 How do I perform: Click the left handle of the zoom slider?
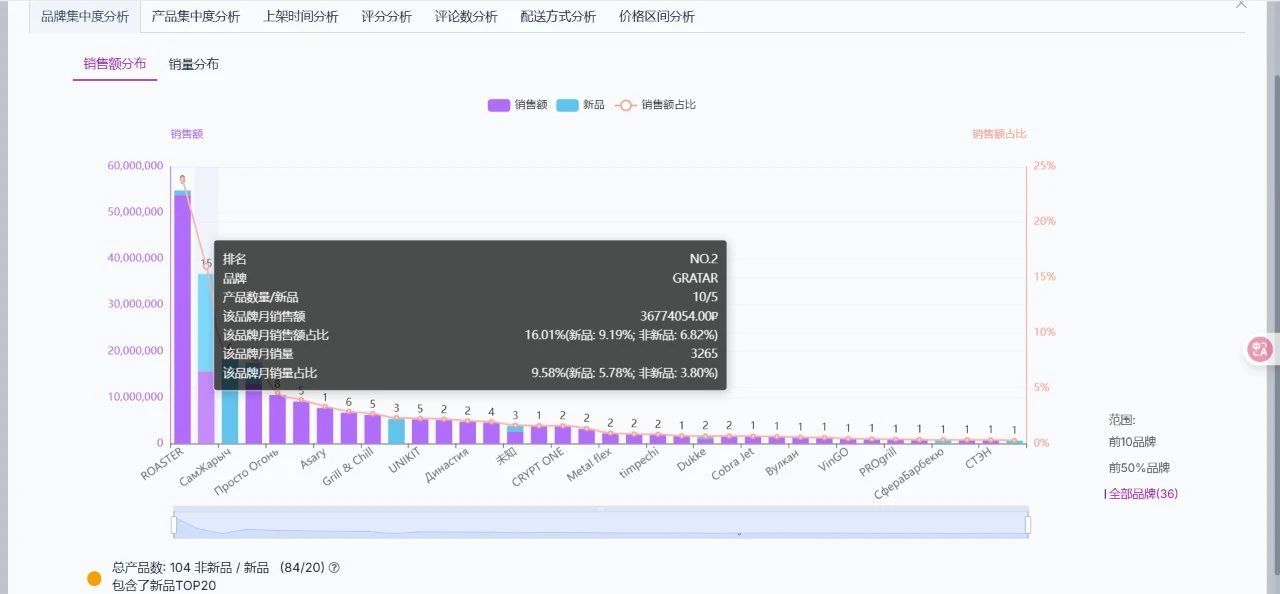[174, 524]
